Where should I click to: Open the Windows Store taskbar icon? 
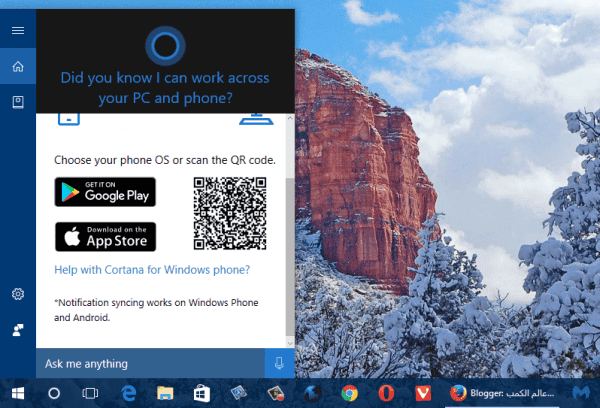coord(202,393)
